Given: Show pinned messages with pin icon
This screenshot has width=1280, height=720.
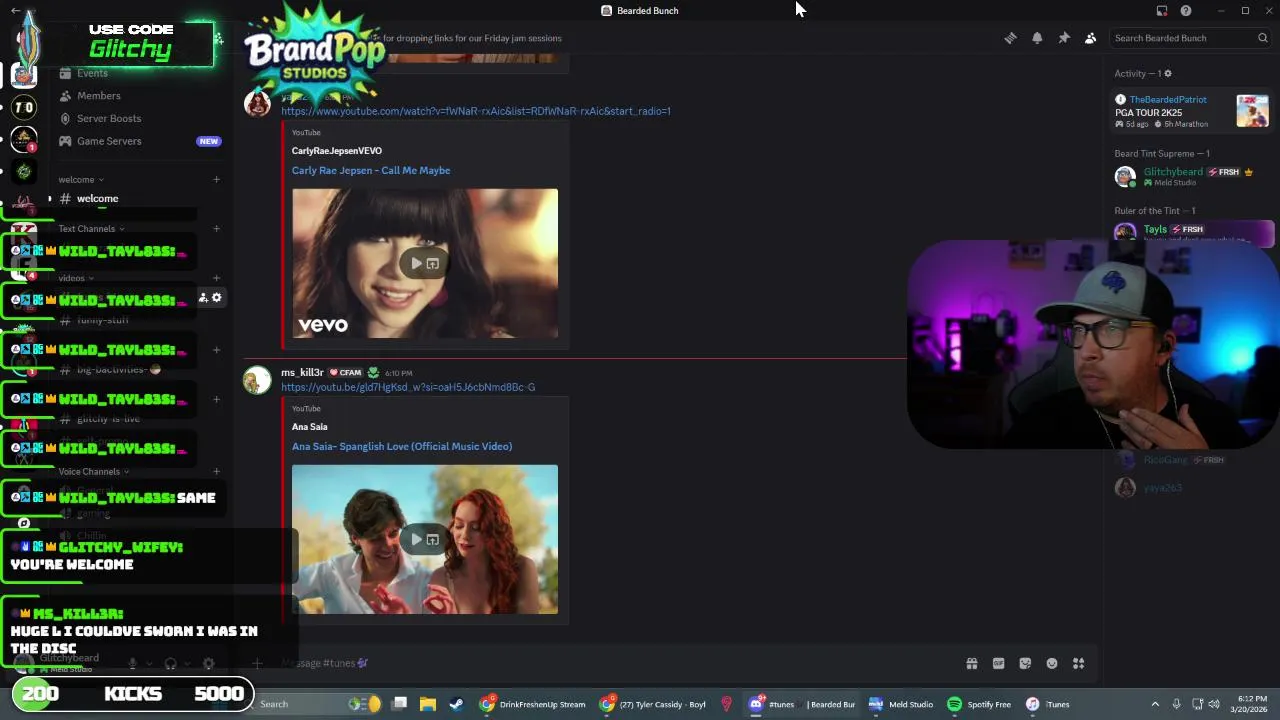Looking at the screenshot, I should 1064,38.
